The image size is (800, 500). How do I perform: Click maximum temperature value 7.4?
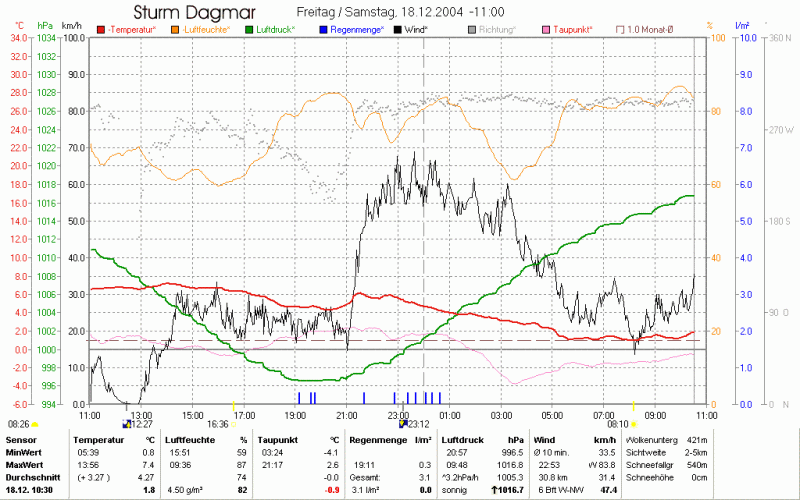pos(148,465)
